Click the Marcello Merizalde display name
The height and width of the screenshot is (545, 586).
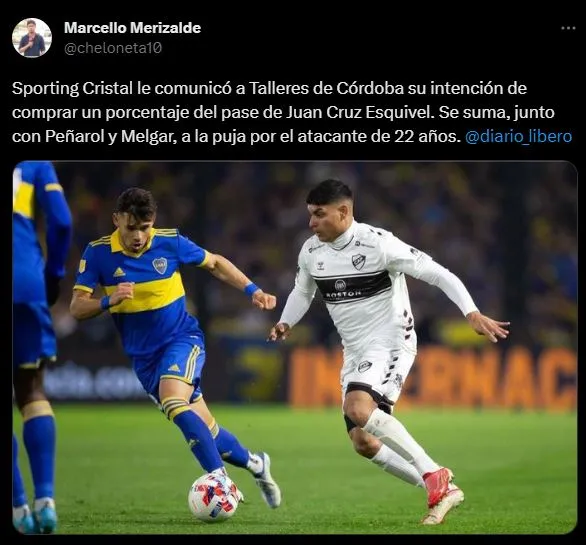pos(132,28)
